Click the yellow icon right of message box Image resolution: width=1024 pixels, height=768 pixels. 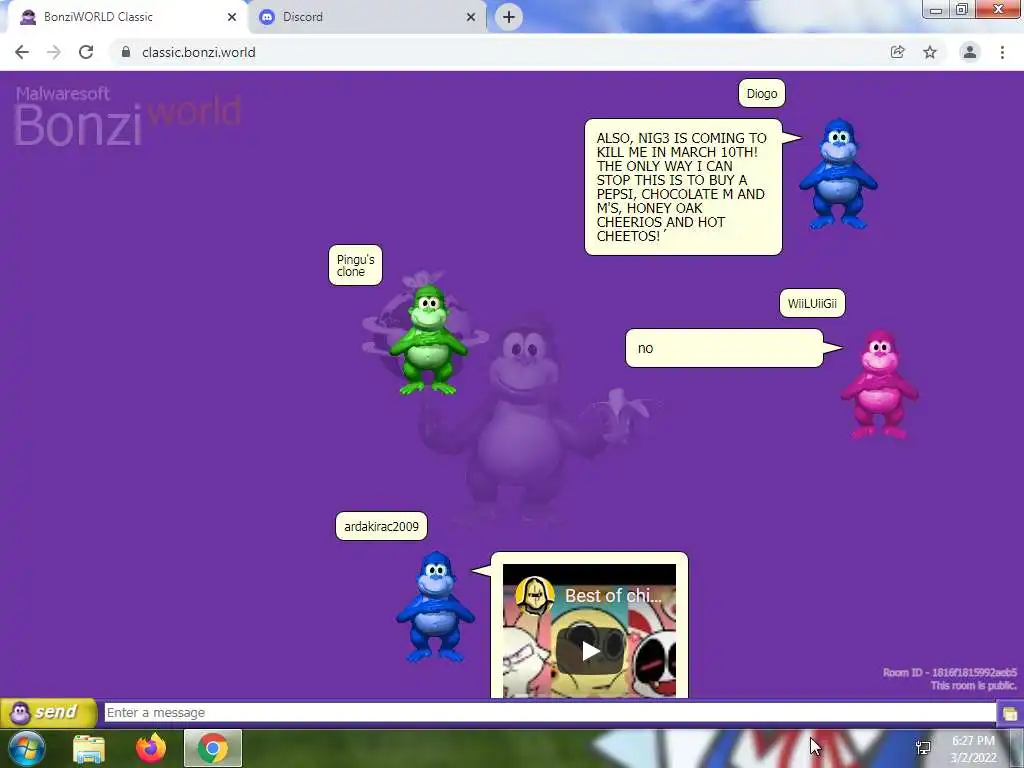(x=1010, y=713)
